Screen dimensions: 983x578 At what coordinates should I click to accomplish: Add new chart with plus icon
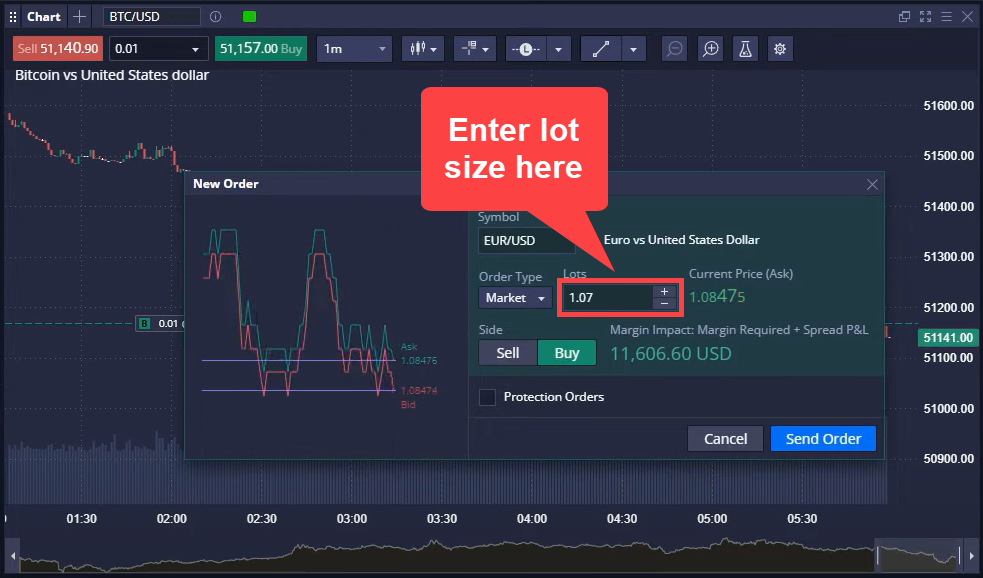(x=80, y=17)
